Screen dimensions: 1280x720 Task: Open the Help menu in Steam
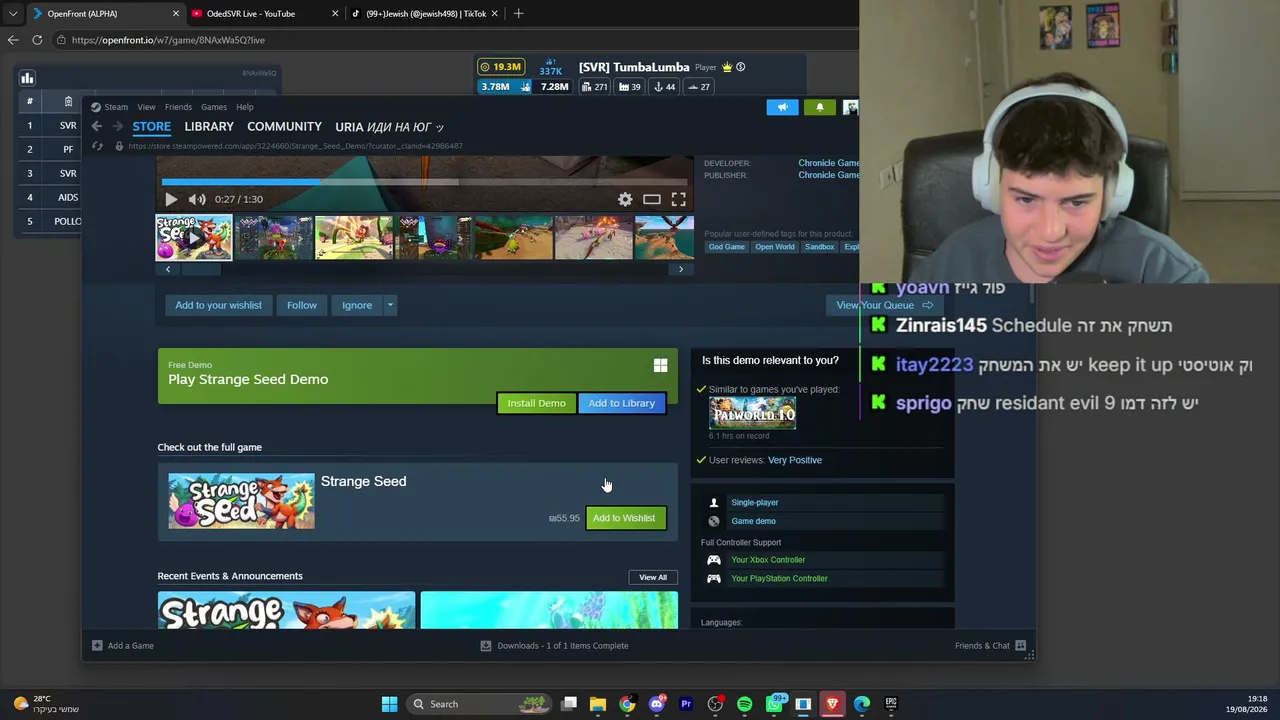245,107
